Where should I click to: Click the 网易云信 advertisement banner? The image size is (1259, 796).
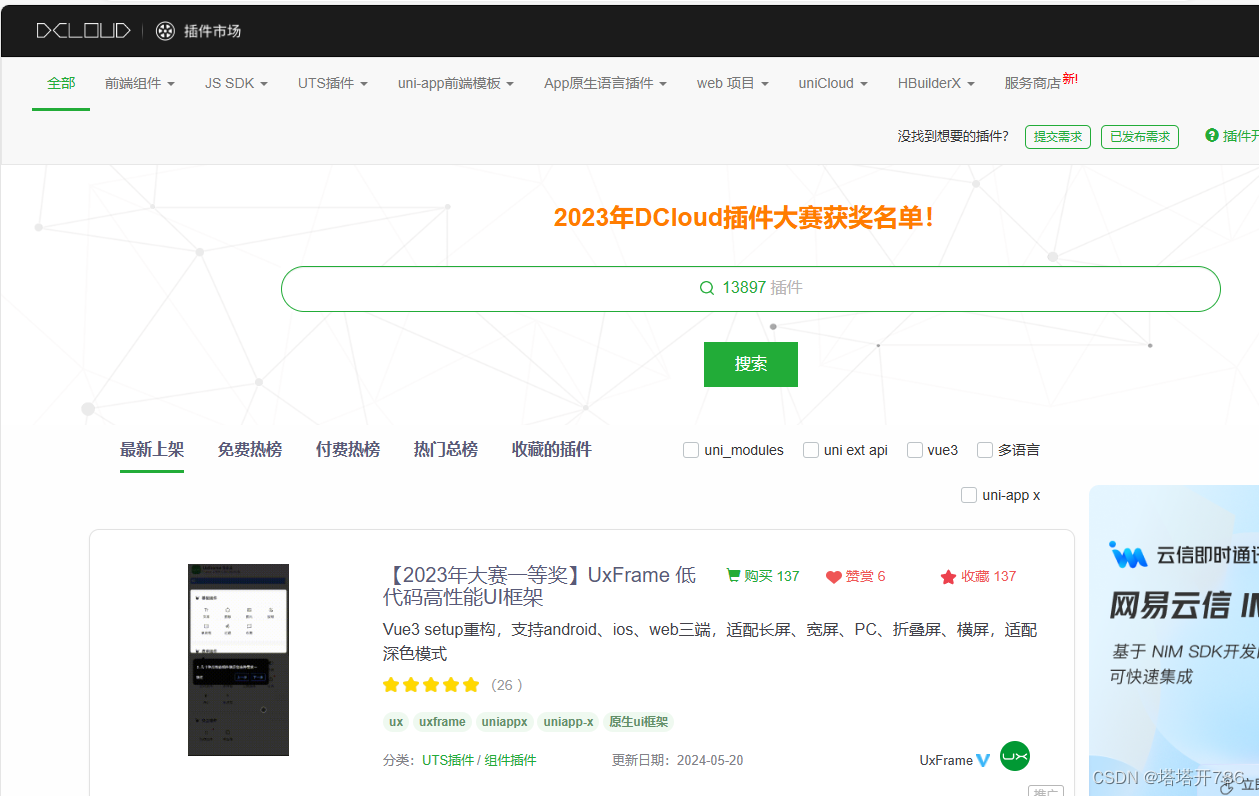[1174, 640]
